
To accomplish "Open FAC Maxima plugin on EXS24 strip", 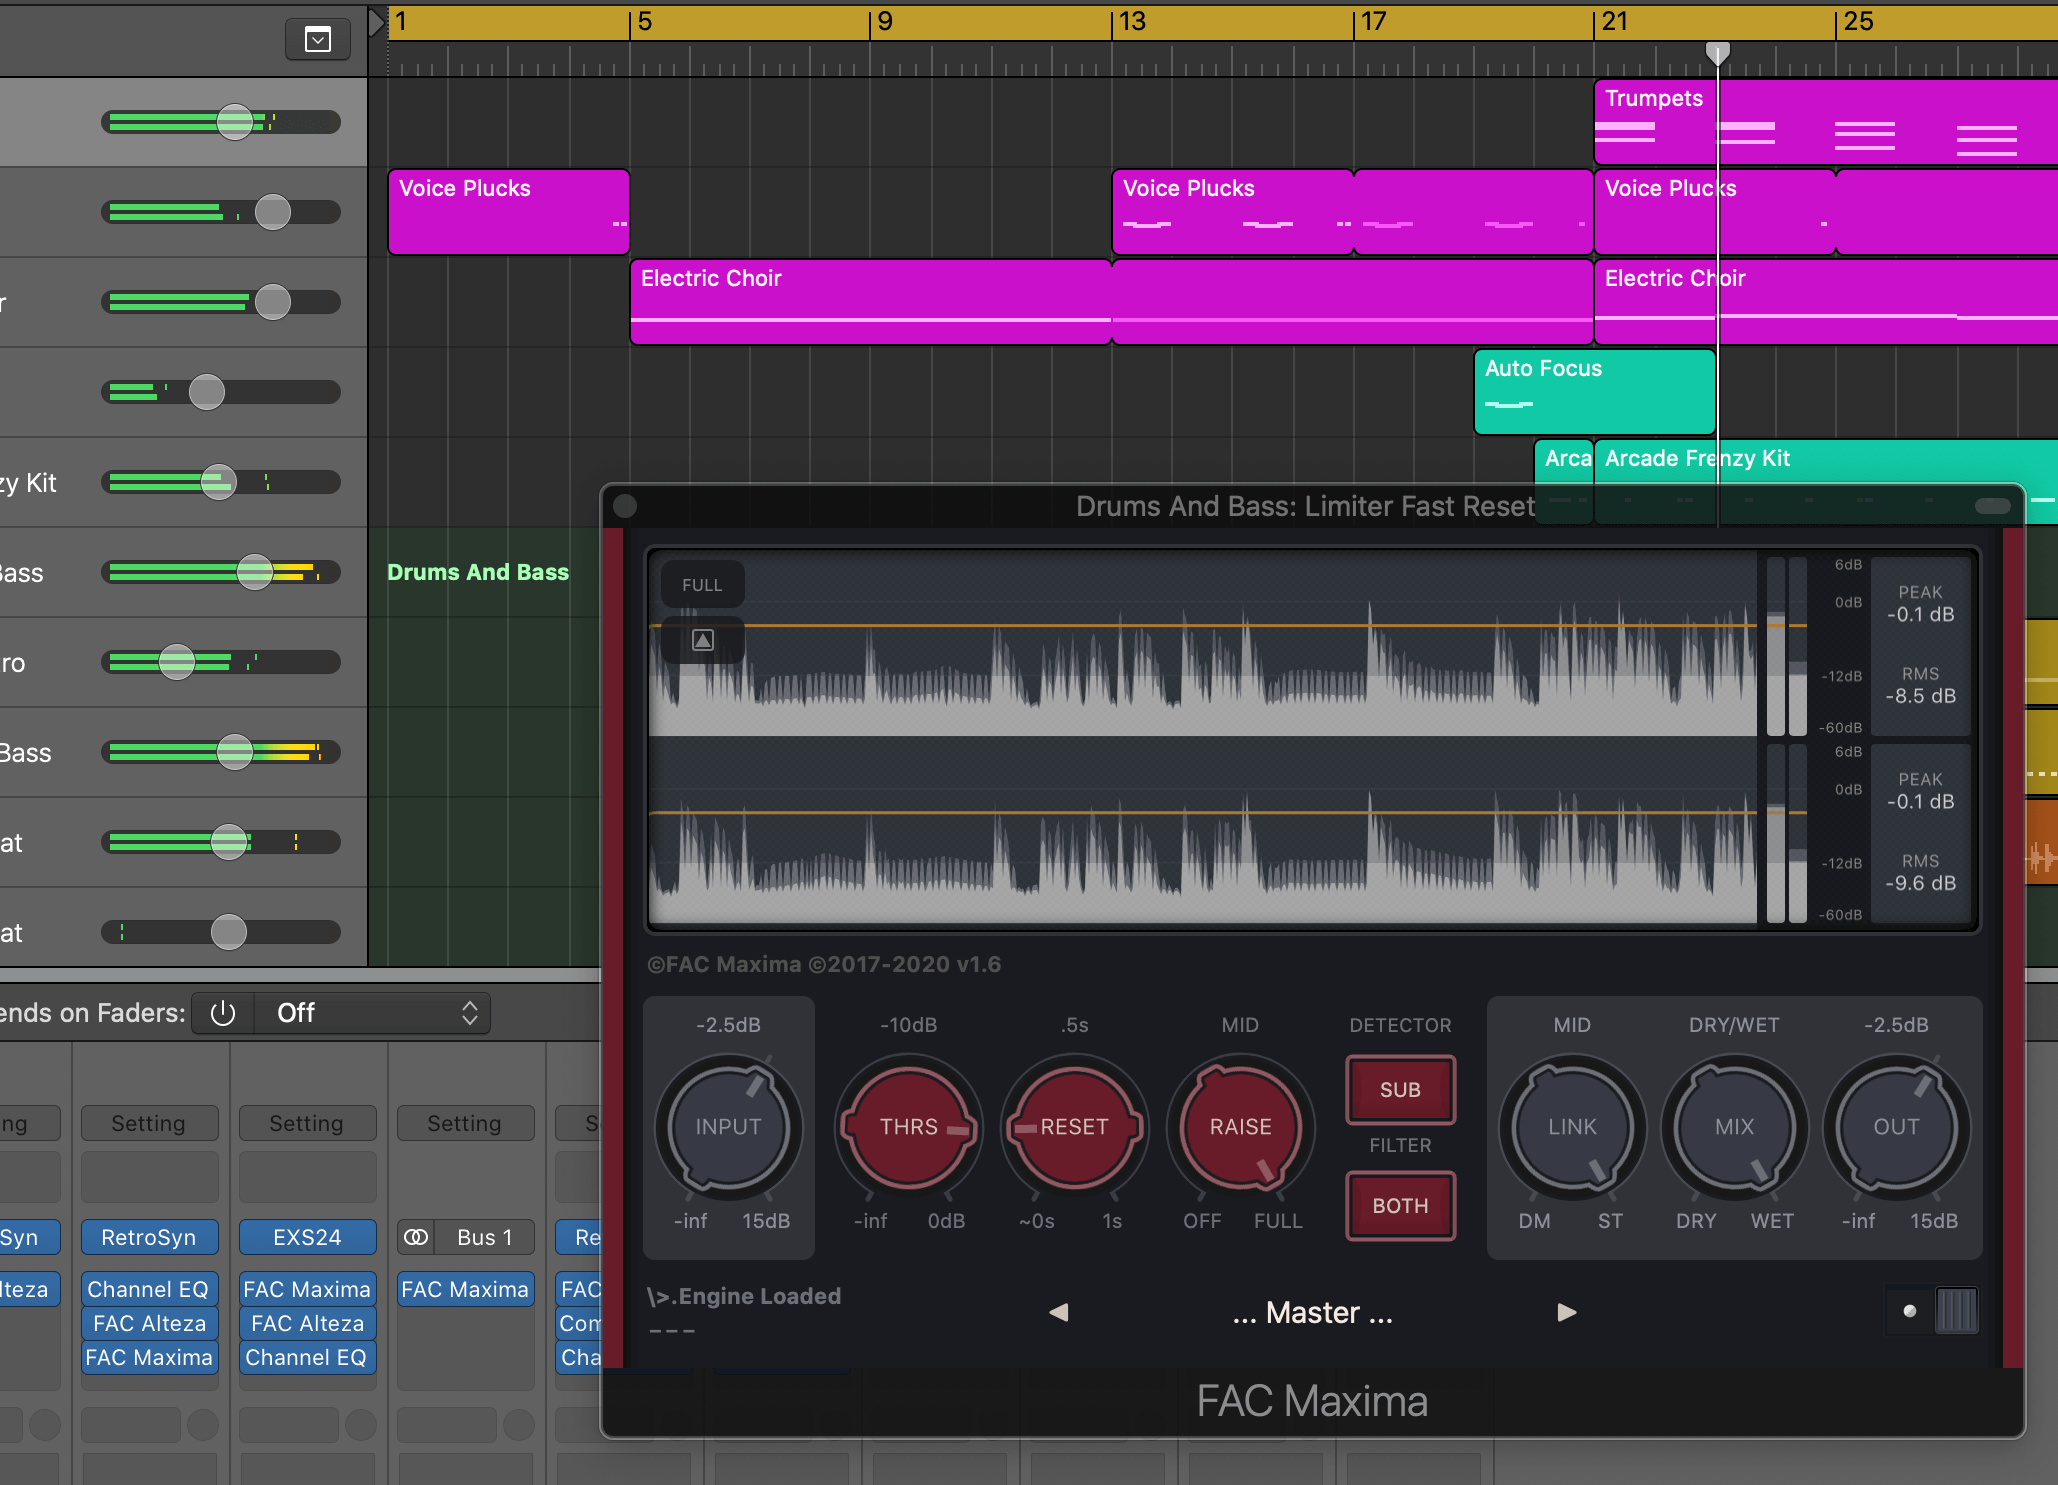I will tap(307, 1289).
